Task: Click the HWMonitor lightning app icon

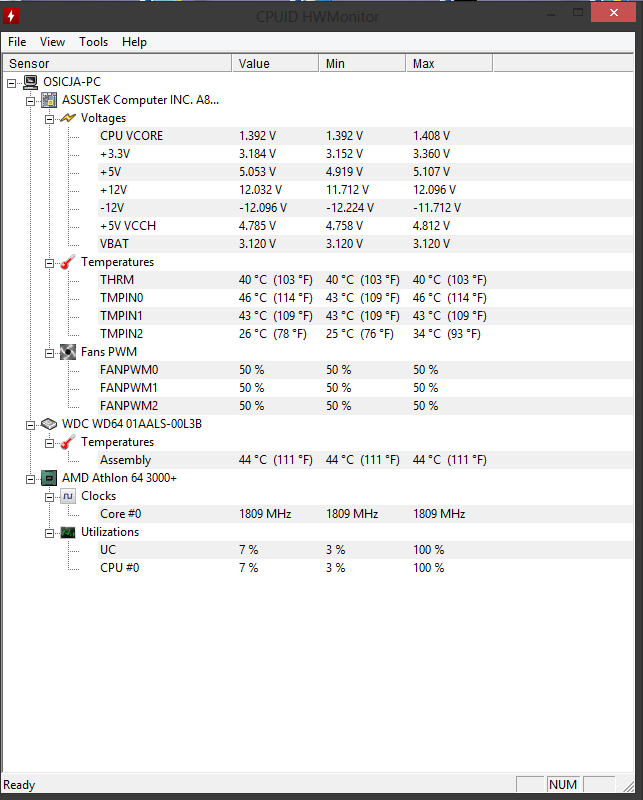Action: [13, 14]
